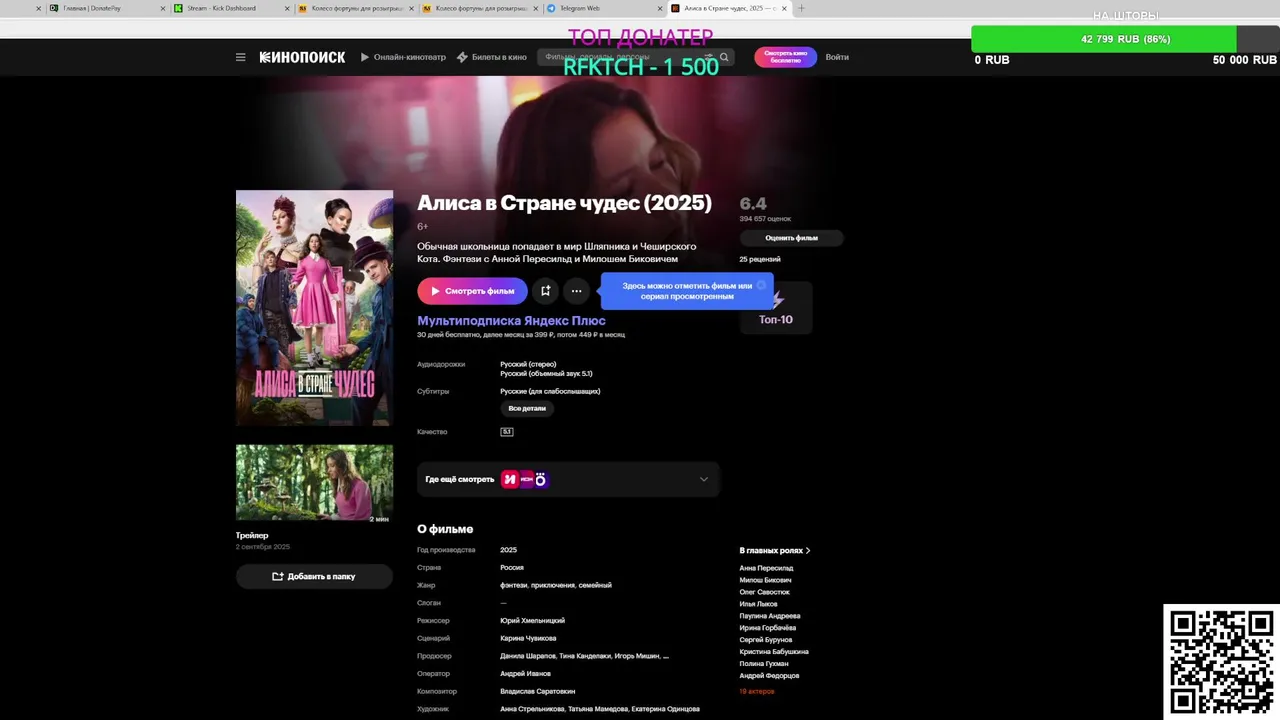Close the Kick Dashboard tab
Screen dimensions: 1280x720
point(287,8)
